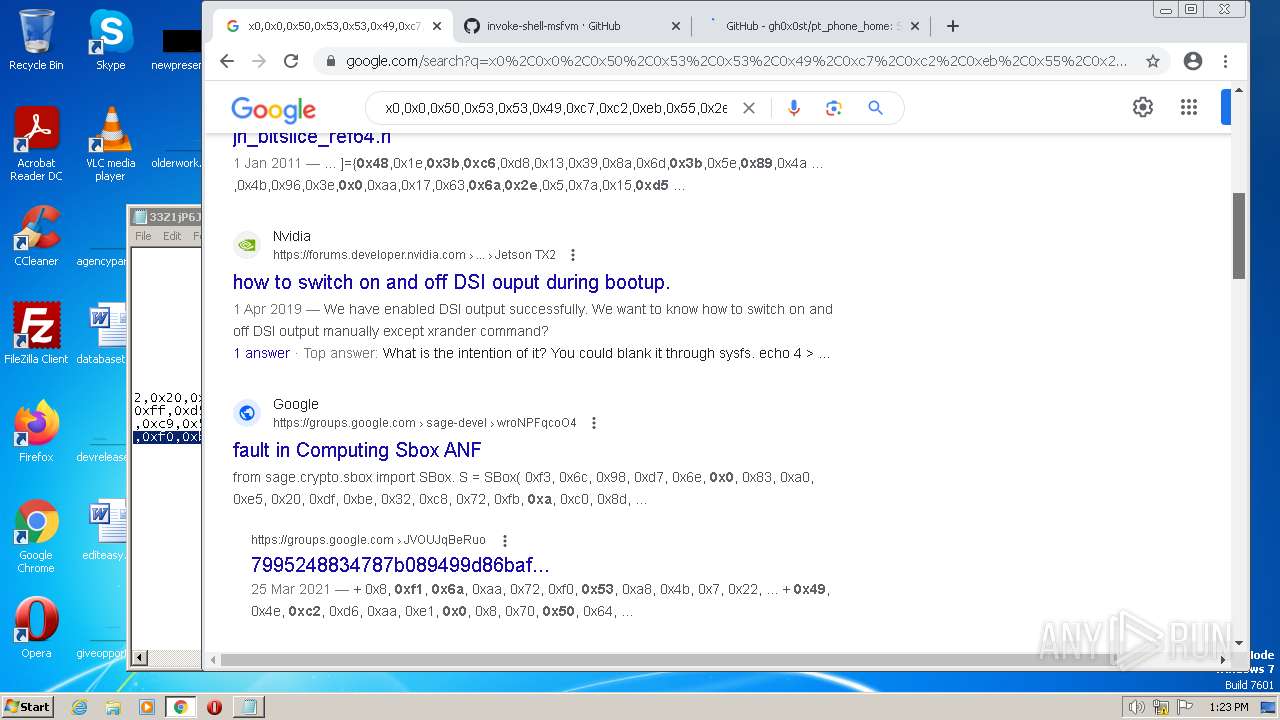Search by image with Google Lens
1280x720 pixels.
[x=834, y=108]
